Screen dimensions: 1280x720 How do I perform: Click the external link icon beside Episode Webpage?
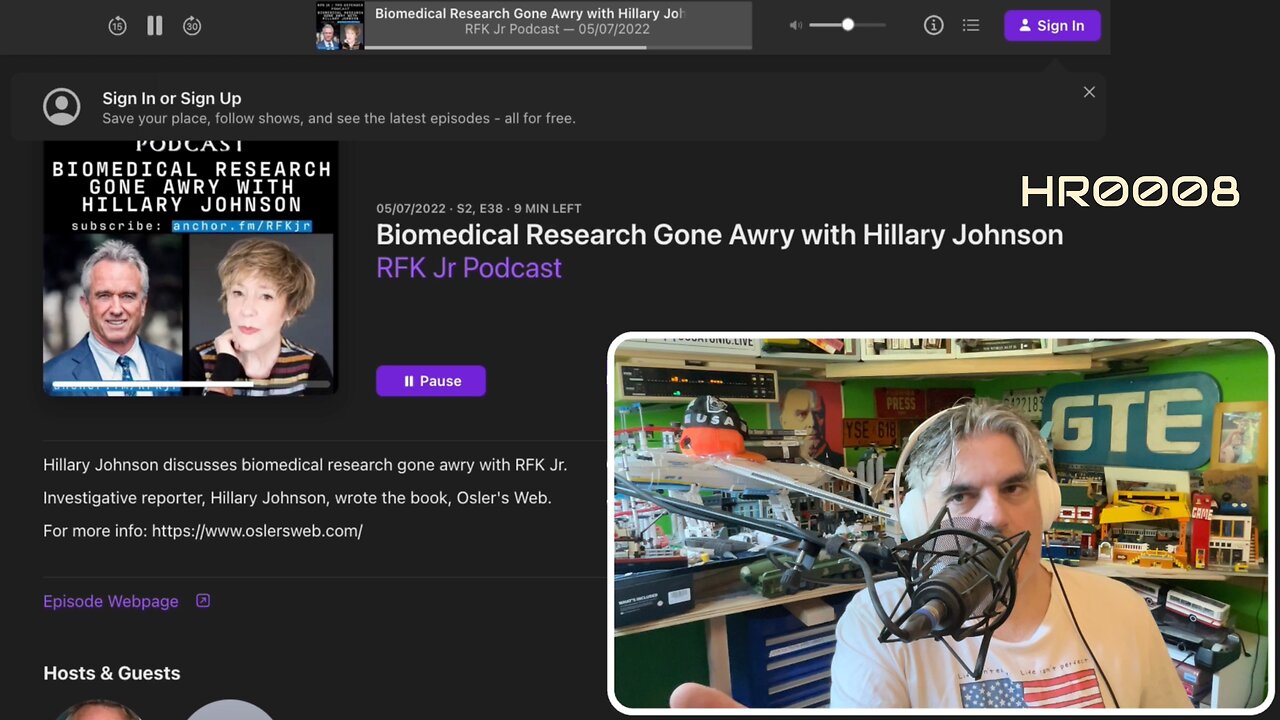point(203,601)
